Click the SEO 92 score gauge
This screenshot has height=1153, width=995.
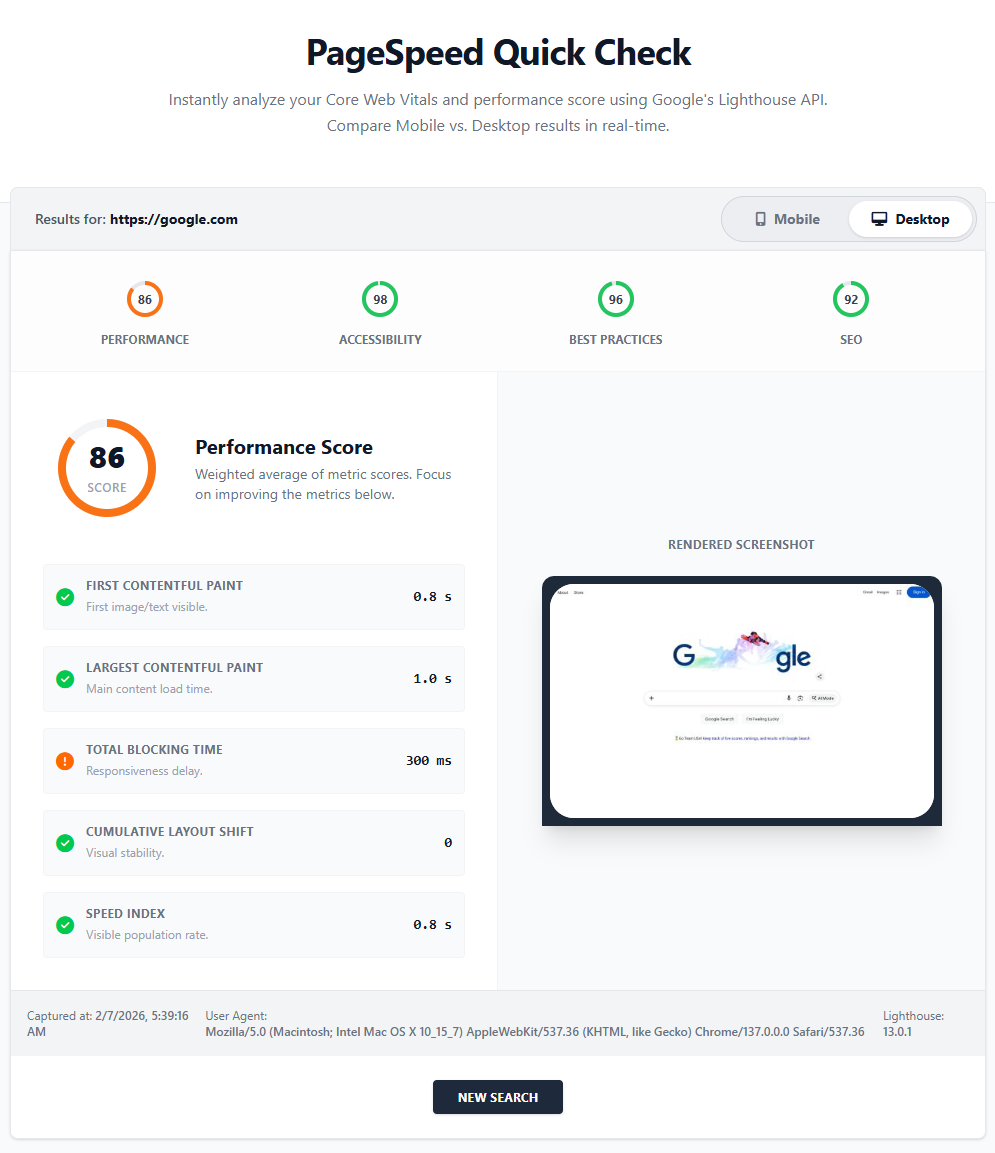[x=851, y=299]
